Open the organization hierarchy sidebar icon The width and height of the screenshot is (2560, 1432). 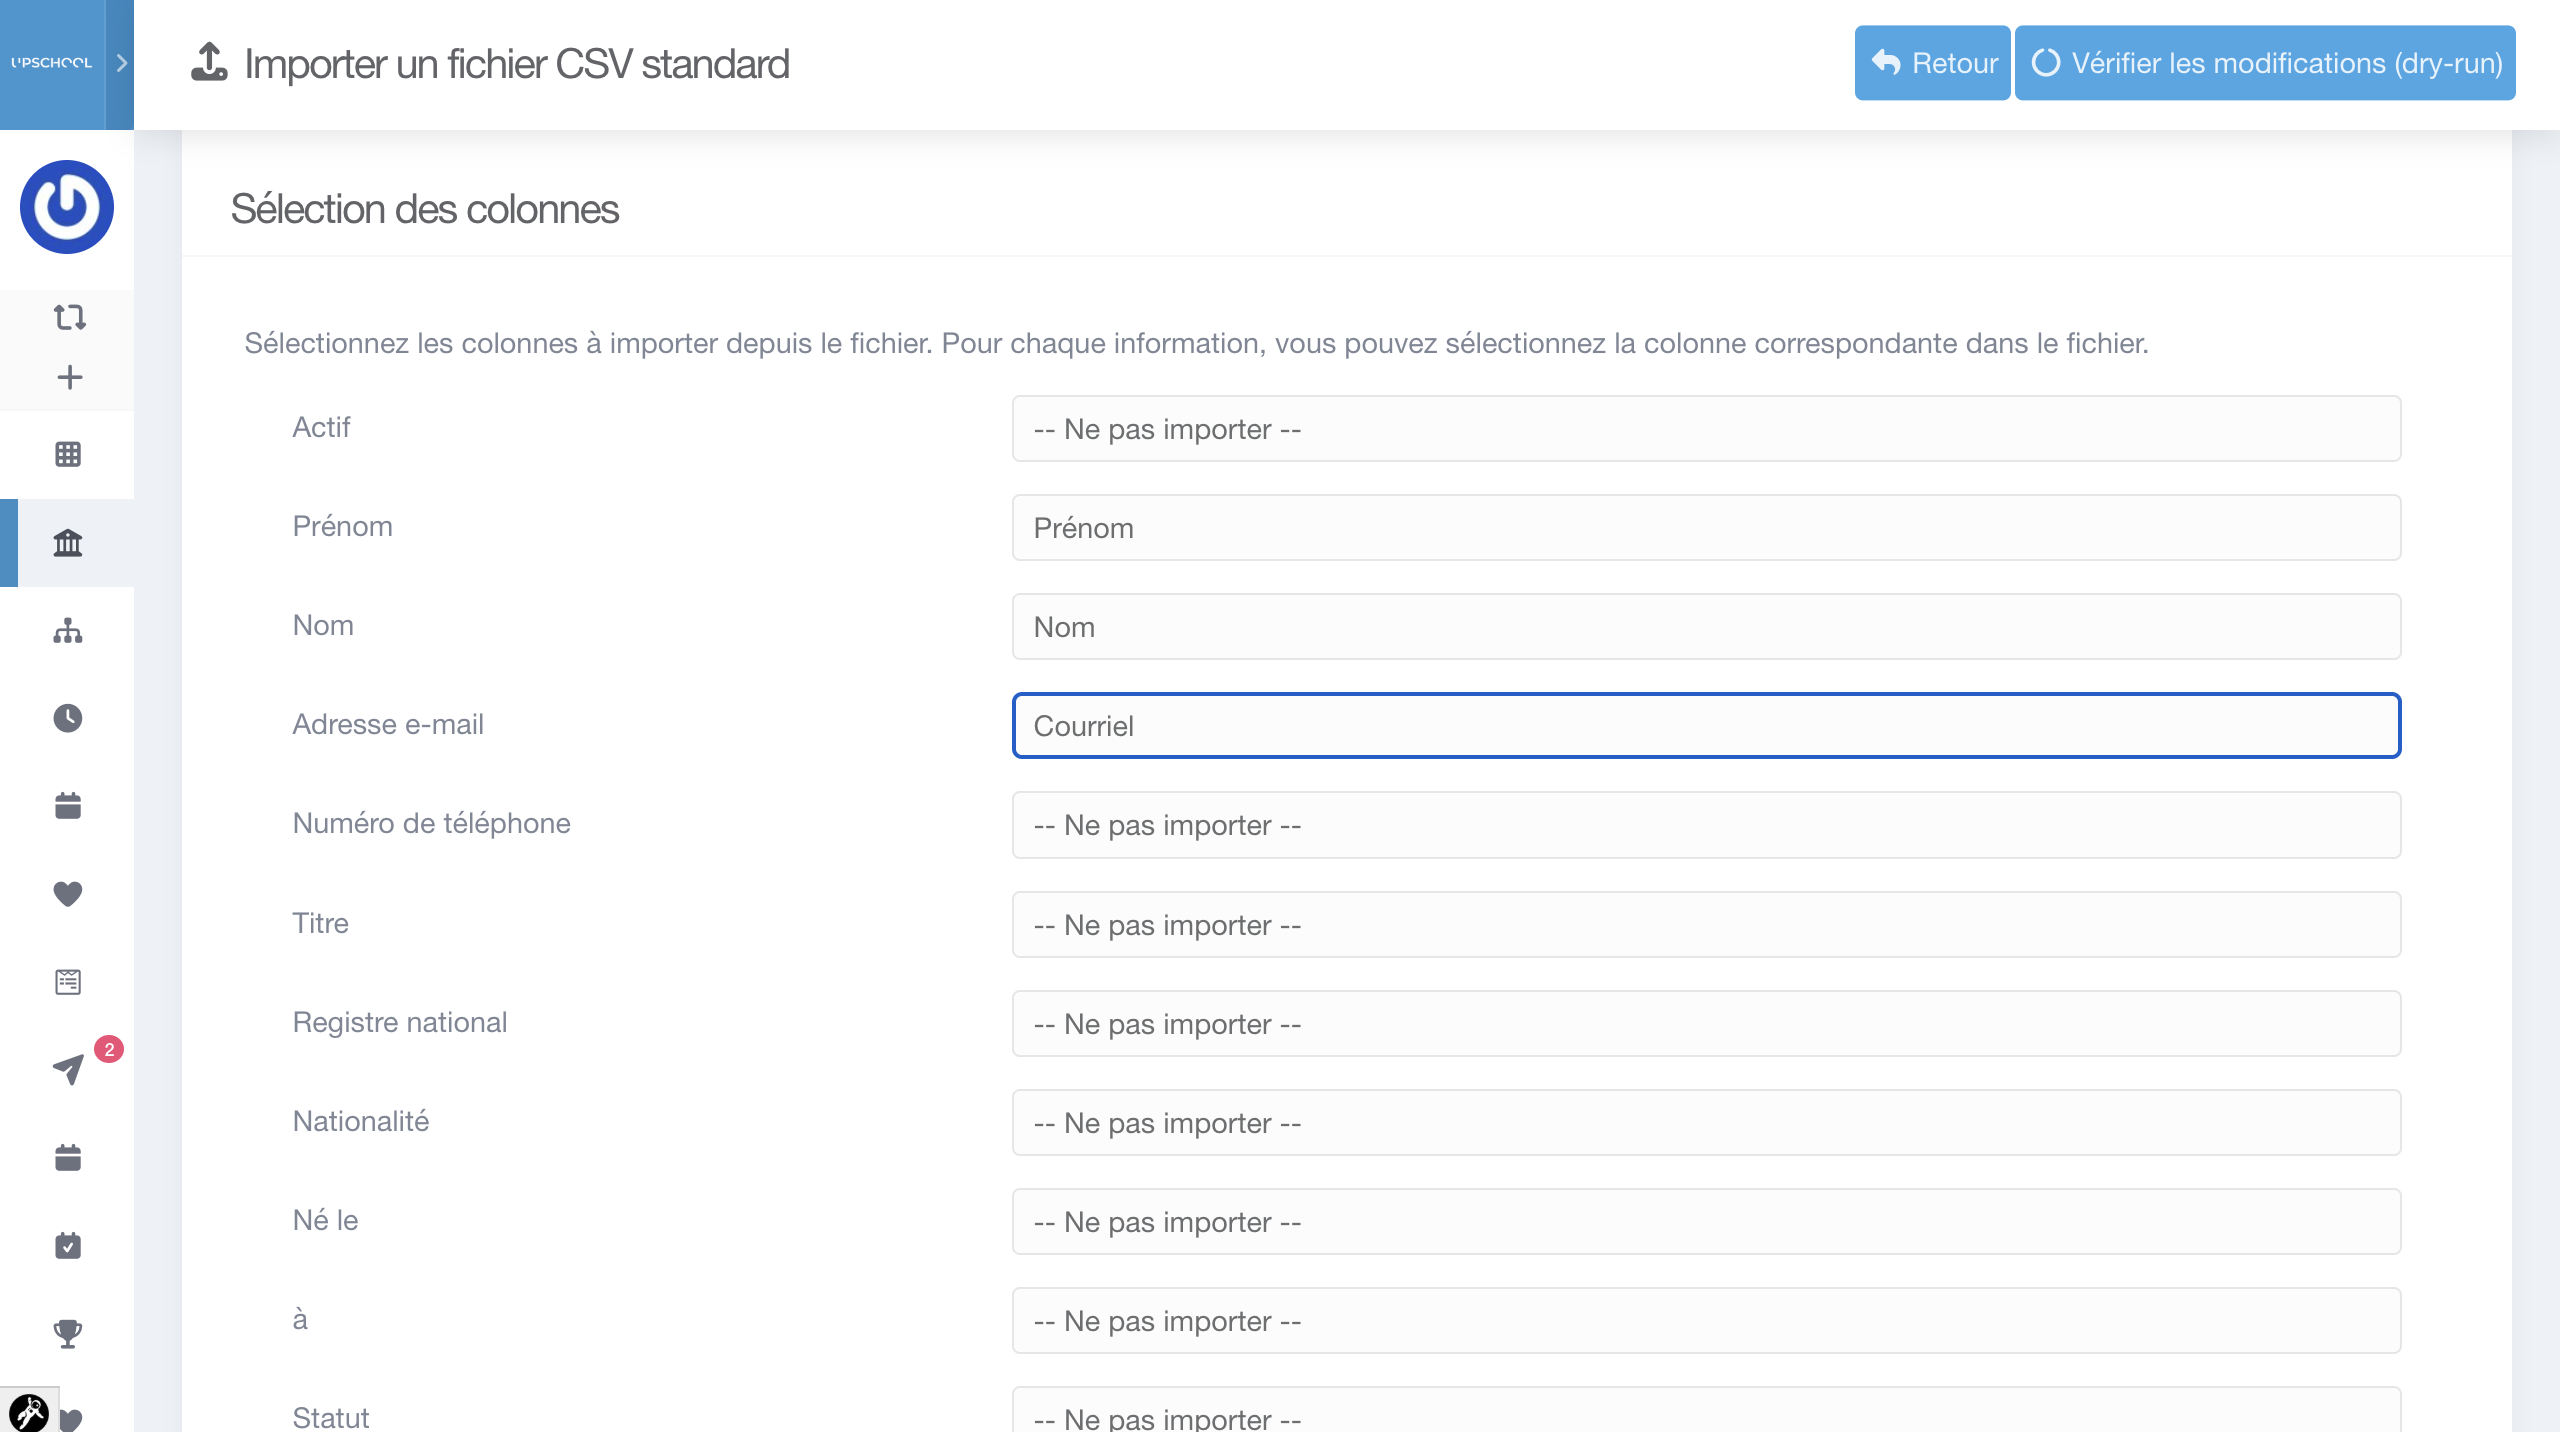(68, 631)
